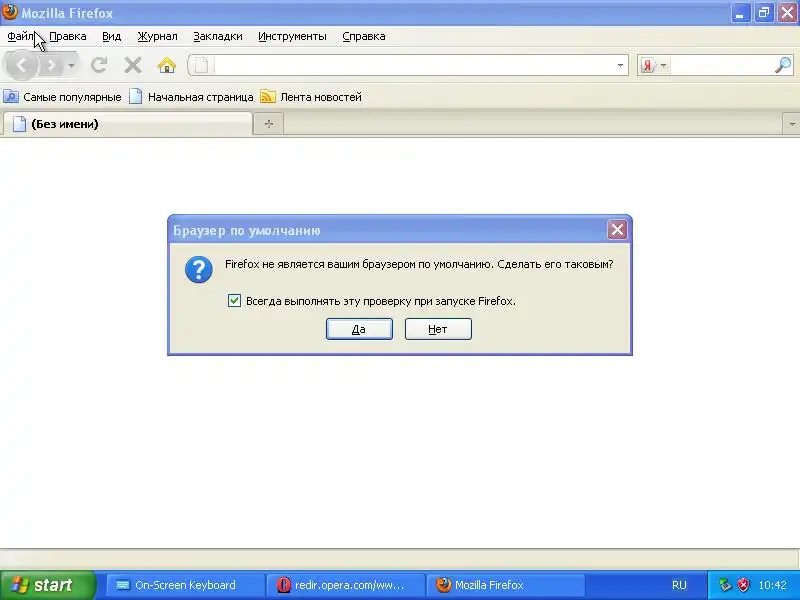This screenshot has height=600, width=800.
Task: Open the address bar history dropdown
Action: [x=620, y=65]
